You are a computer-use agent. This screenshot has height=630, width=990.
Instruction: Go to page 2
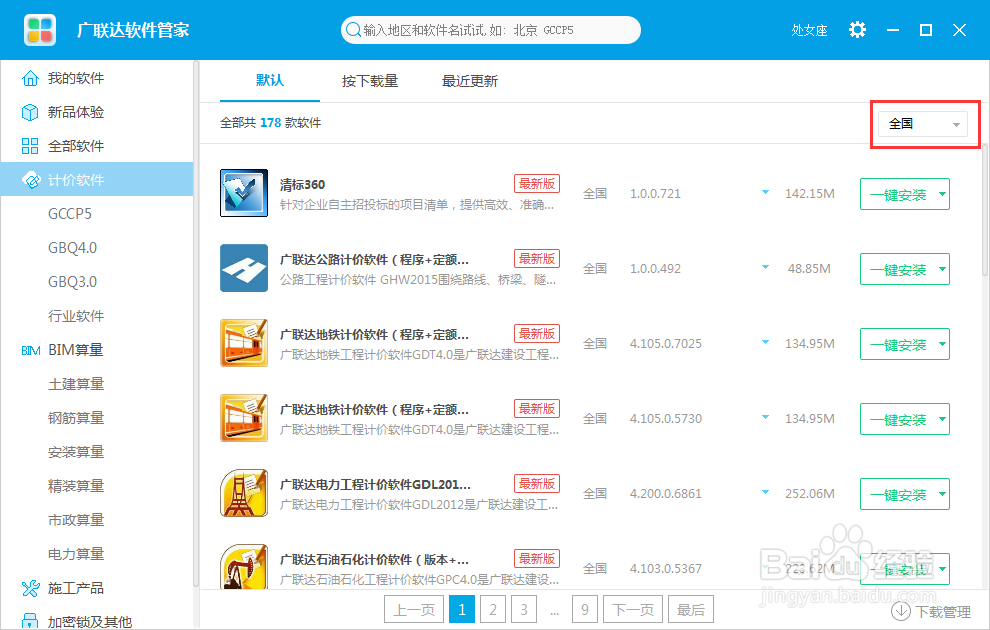pos(492,610)
